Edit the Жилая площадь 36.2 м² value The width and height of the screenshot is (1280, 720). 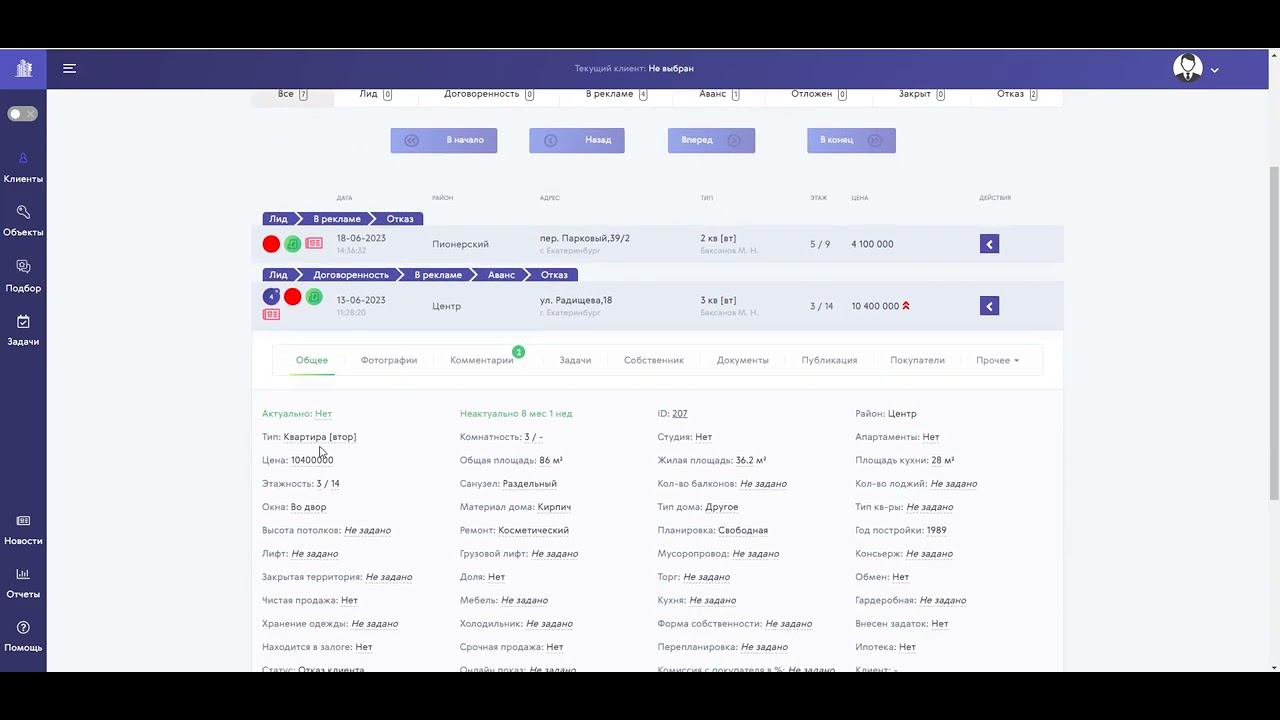751,460
